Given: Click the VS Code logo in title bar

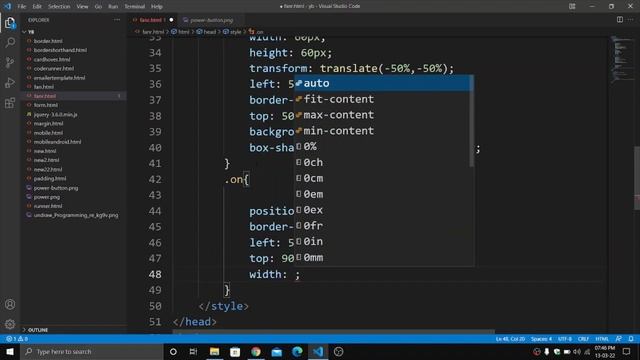Looking at the screenshot, I should point(7,6).
